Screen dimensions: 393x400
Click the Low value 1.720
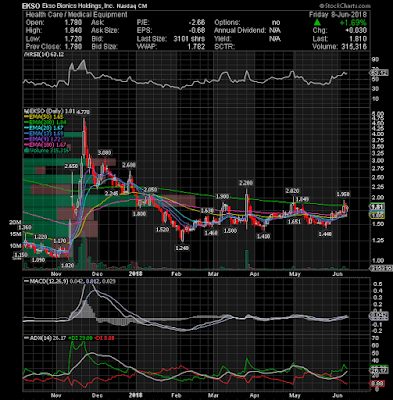[x=73, y=39]
